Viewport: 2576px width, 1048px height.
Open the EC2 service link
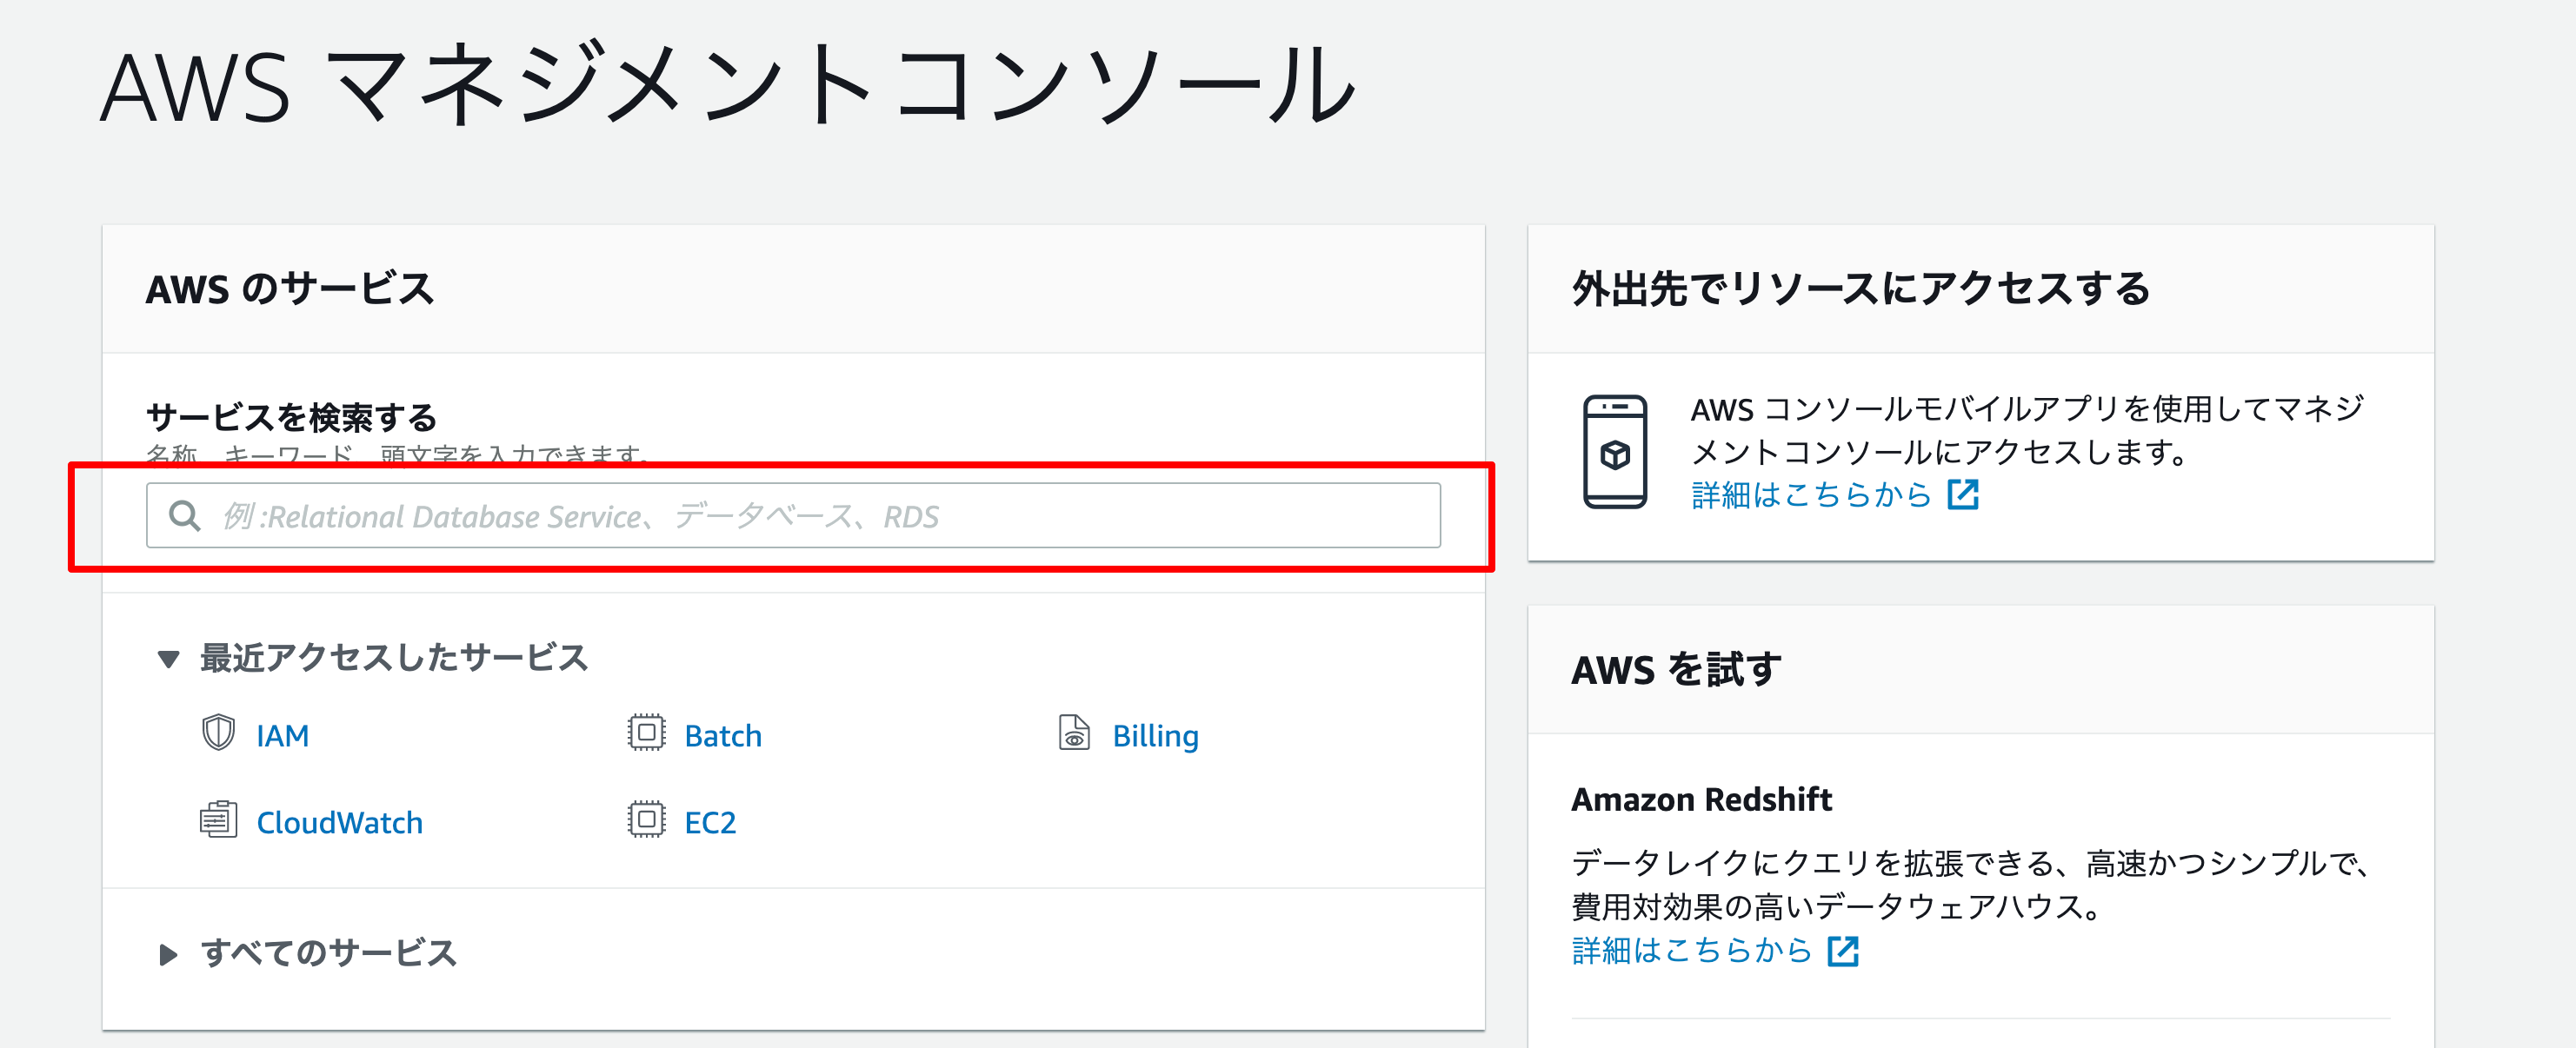(710, 822)
